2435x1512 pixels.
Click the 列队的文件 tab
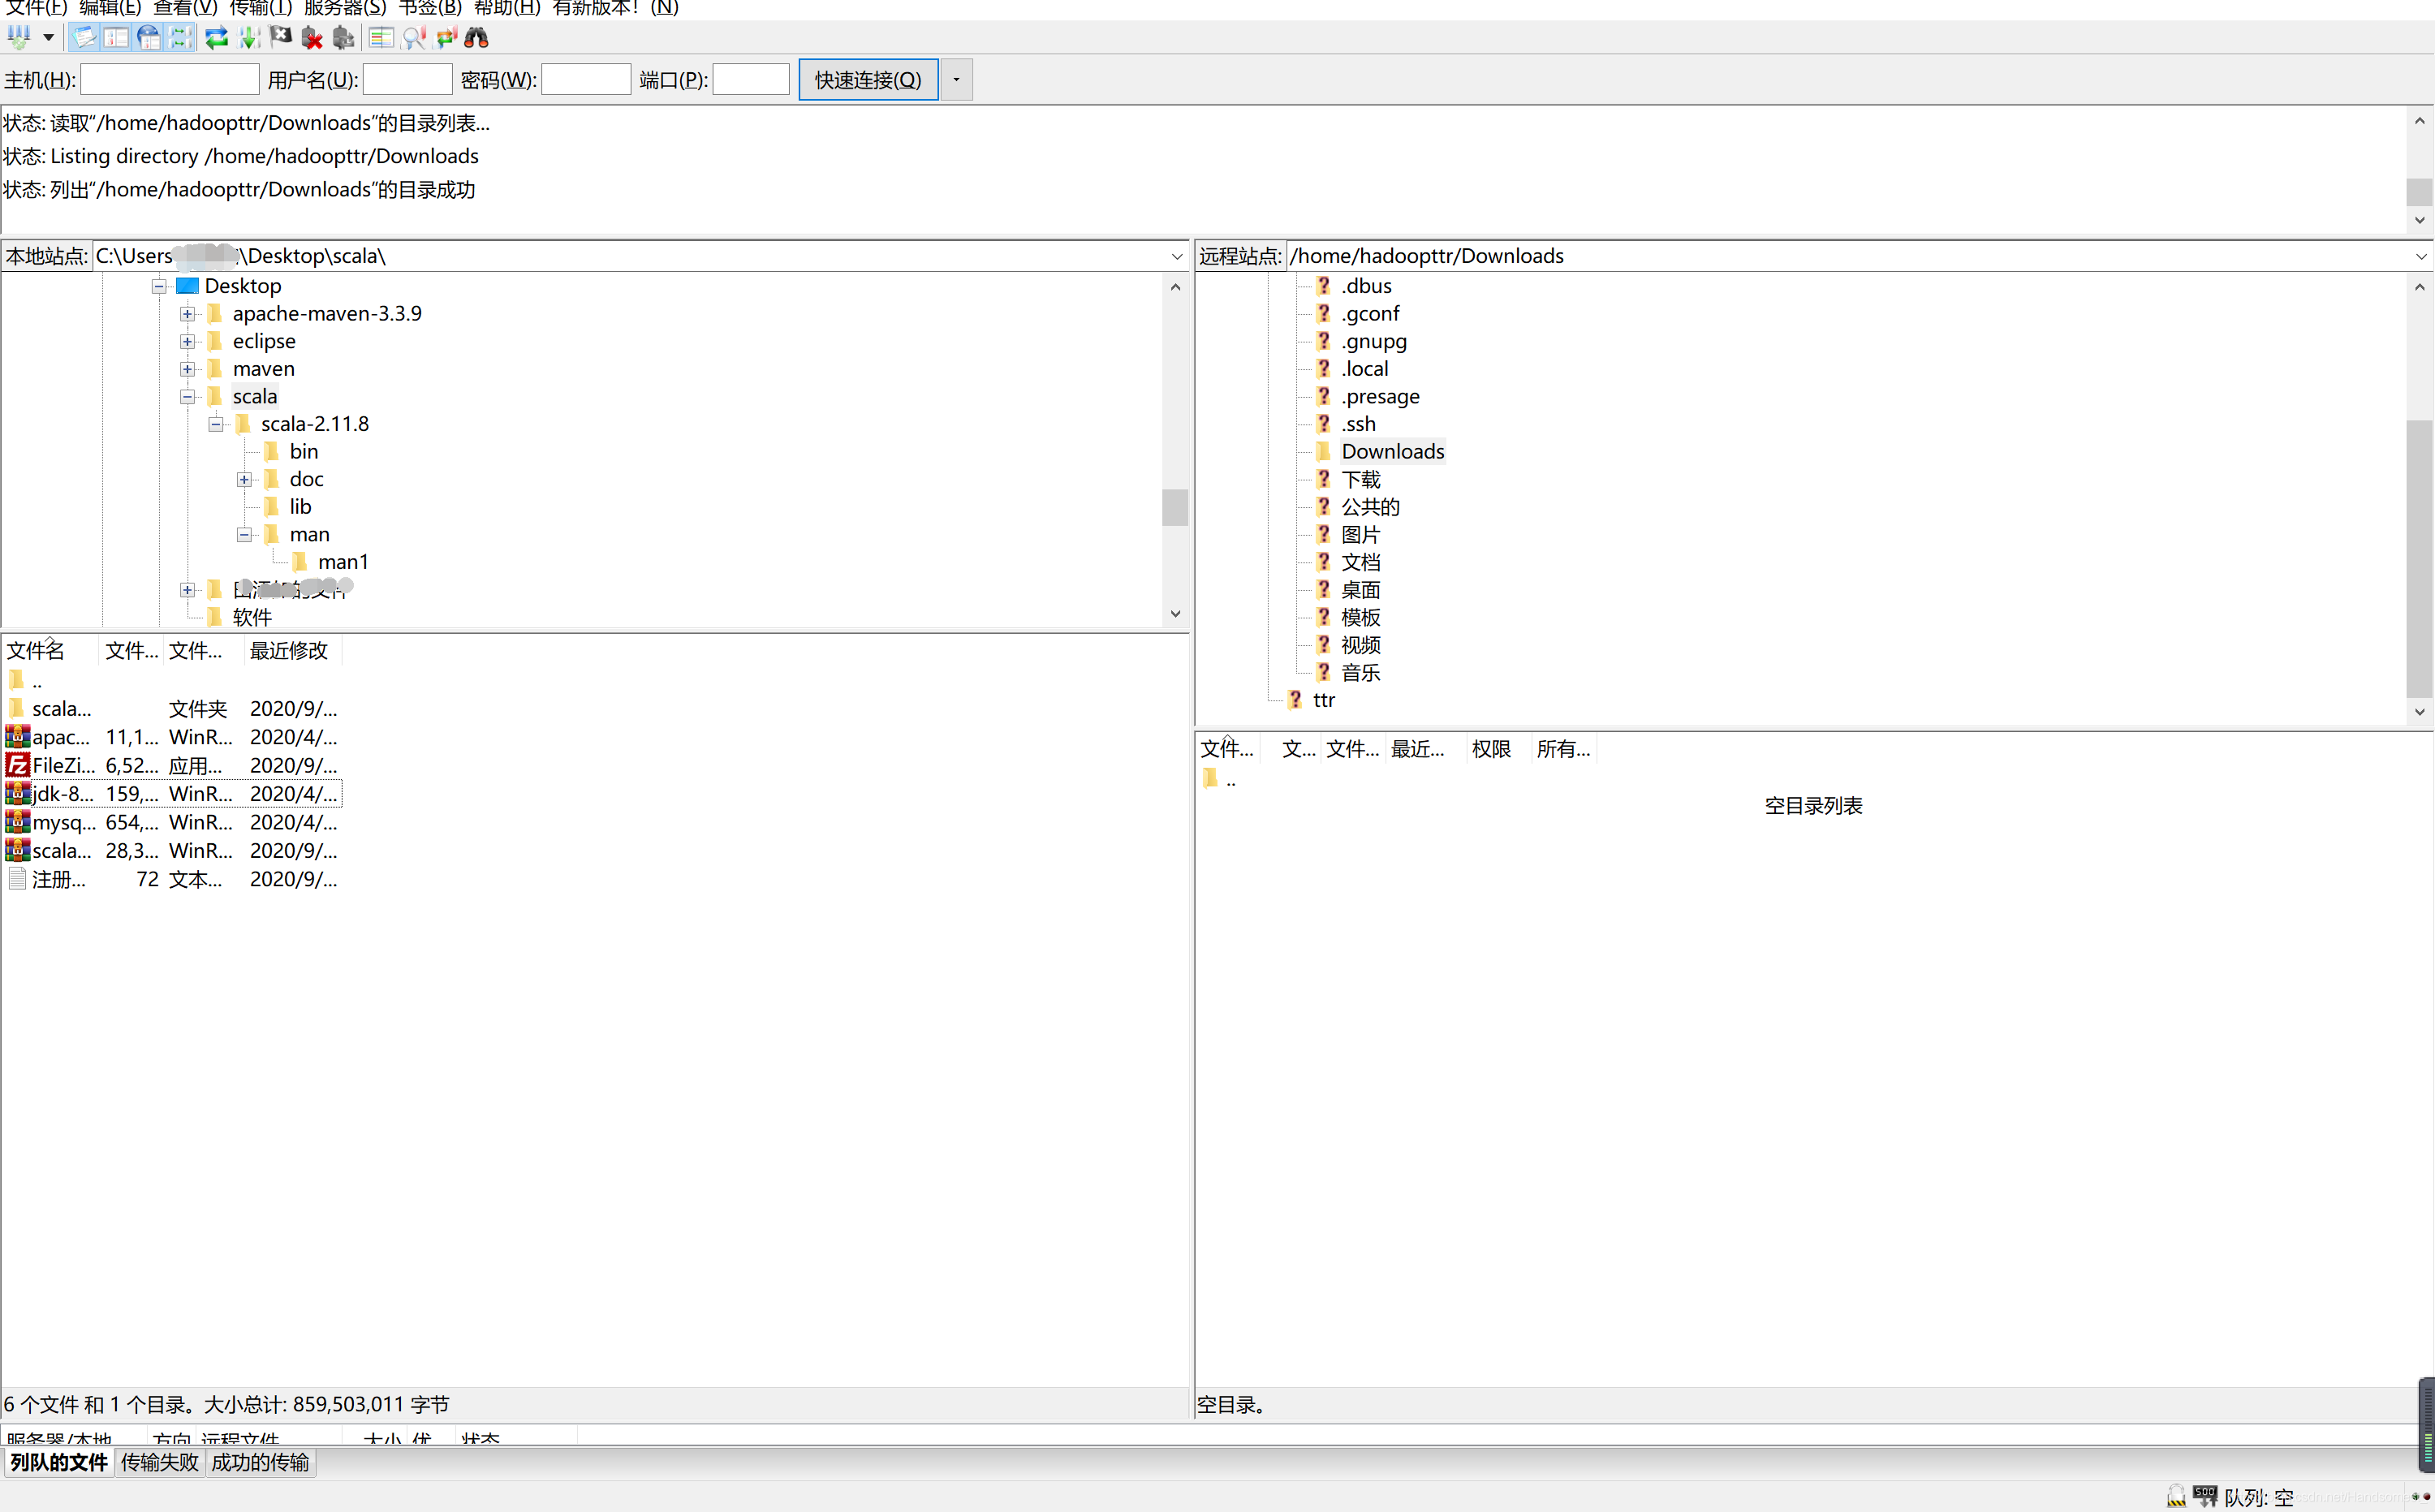point(59,1463)
